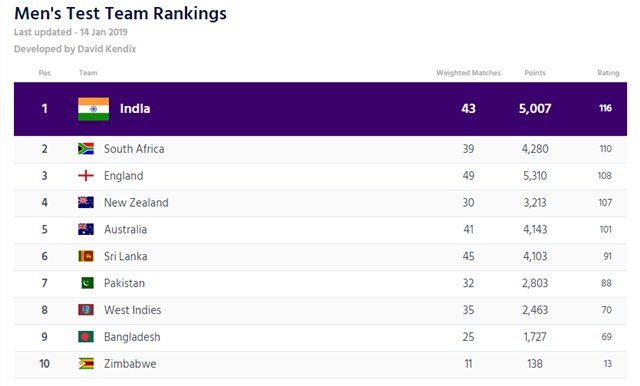Select the Weighted Matches column header

pos(468,73)
